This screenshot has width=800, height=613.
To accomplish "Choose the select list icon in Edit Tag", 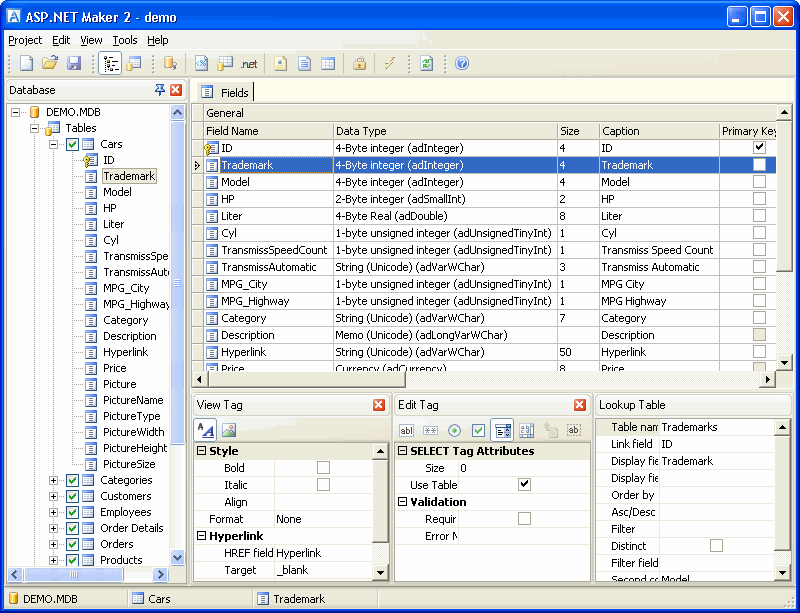I will point(502,430).
